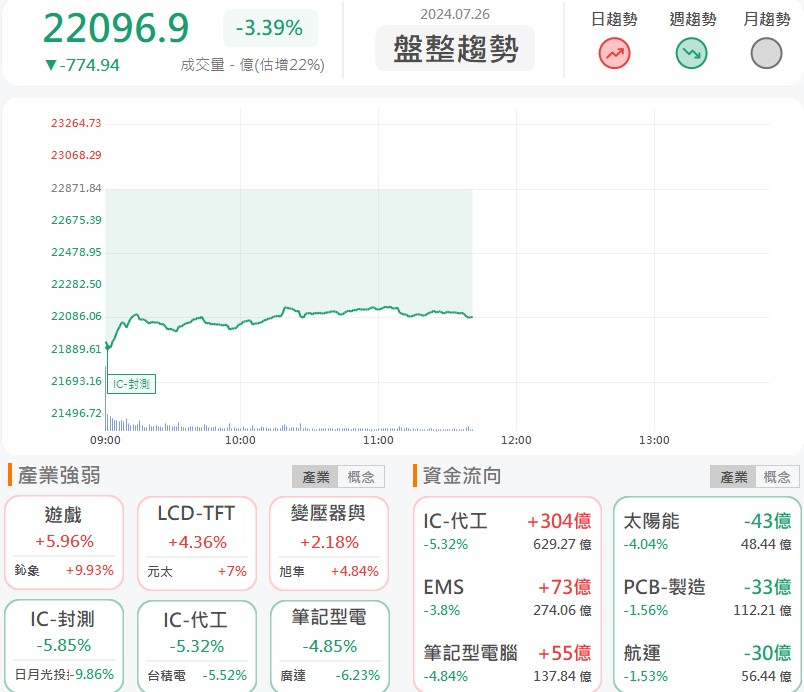
Task: Click the -3.39% change badge
Action: pyautogui.click(x=270, y=28)
